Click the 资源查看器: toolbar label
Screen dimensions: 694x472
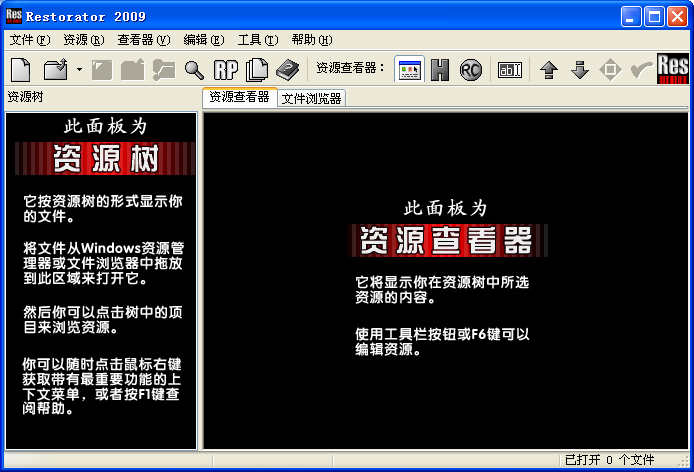351,68
